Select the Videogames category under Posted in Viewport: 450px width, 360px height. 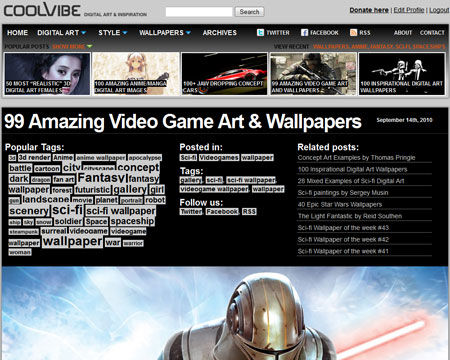(219, 157)
